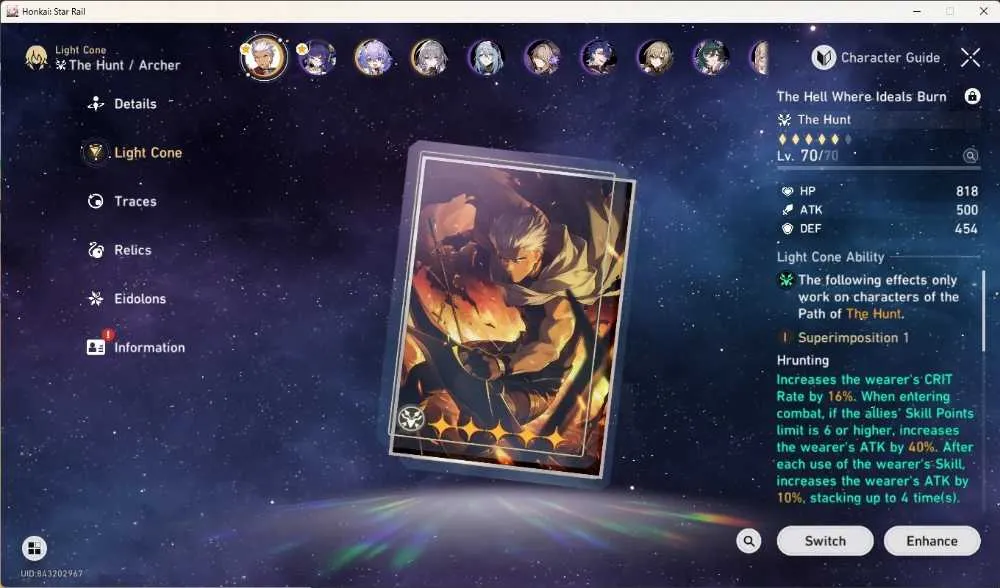1000x588 pixels.
Task: Click the round magnifier icon left of Switch
Action: pyautogui.click(x=749, y=541)
